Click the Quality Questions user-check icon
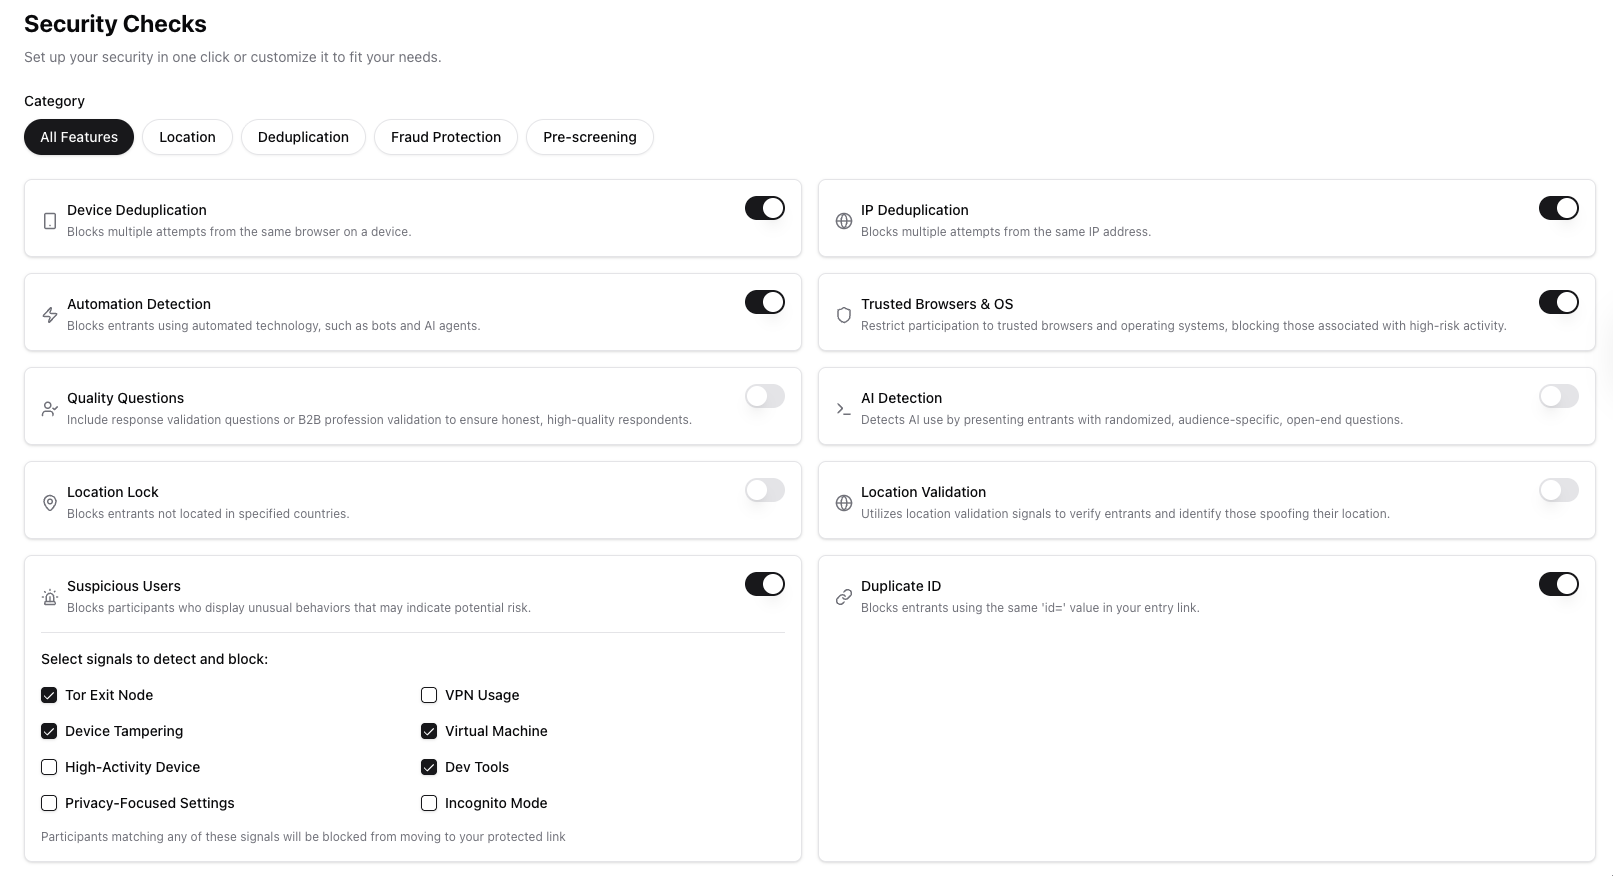Viewport: 1613px width, 876px height. [50, 409]
